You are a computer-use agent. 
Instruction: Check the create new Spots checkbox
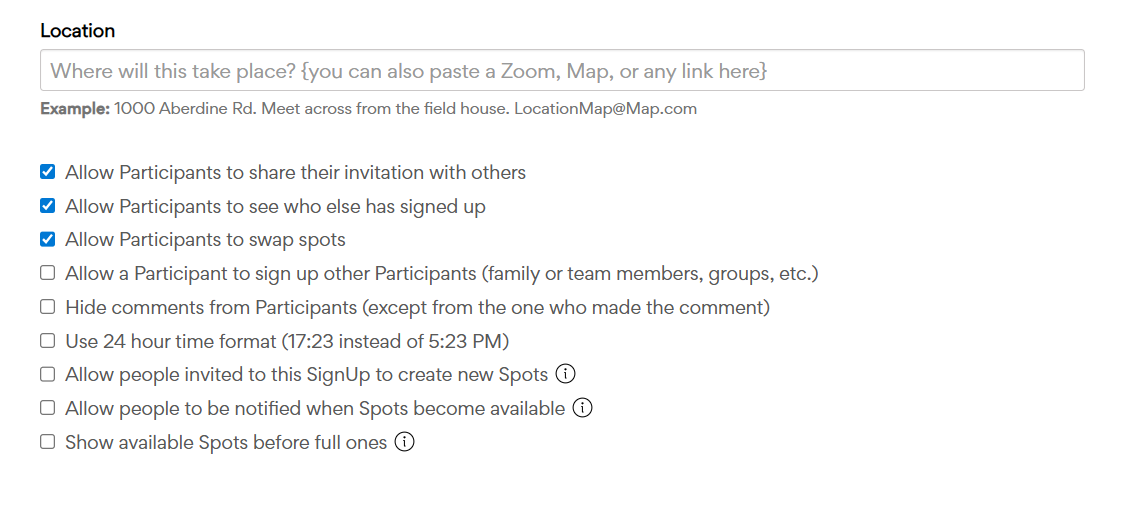pyautogui.click(x=47, y=375)
